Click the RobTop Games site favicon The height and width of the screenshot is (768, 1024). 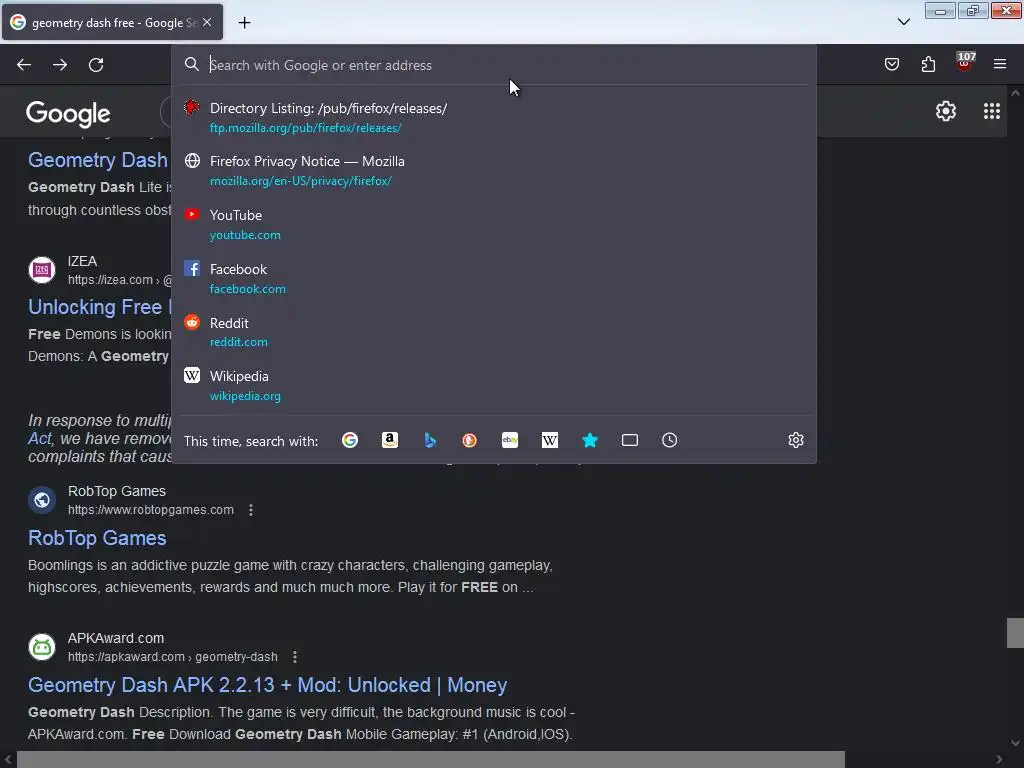42,500
